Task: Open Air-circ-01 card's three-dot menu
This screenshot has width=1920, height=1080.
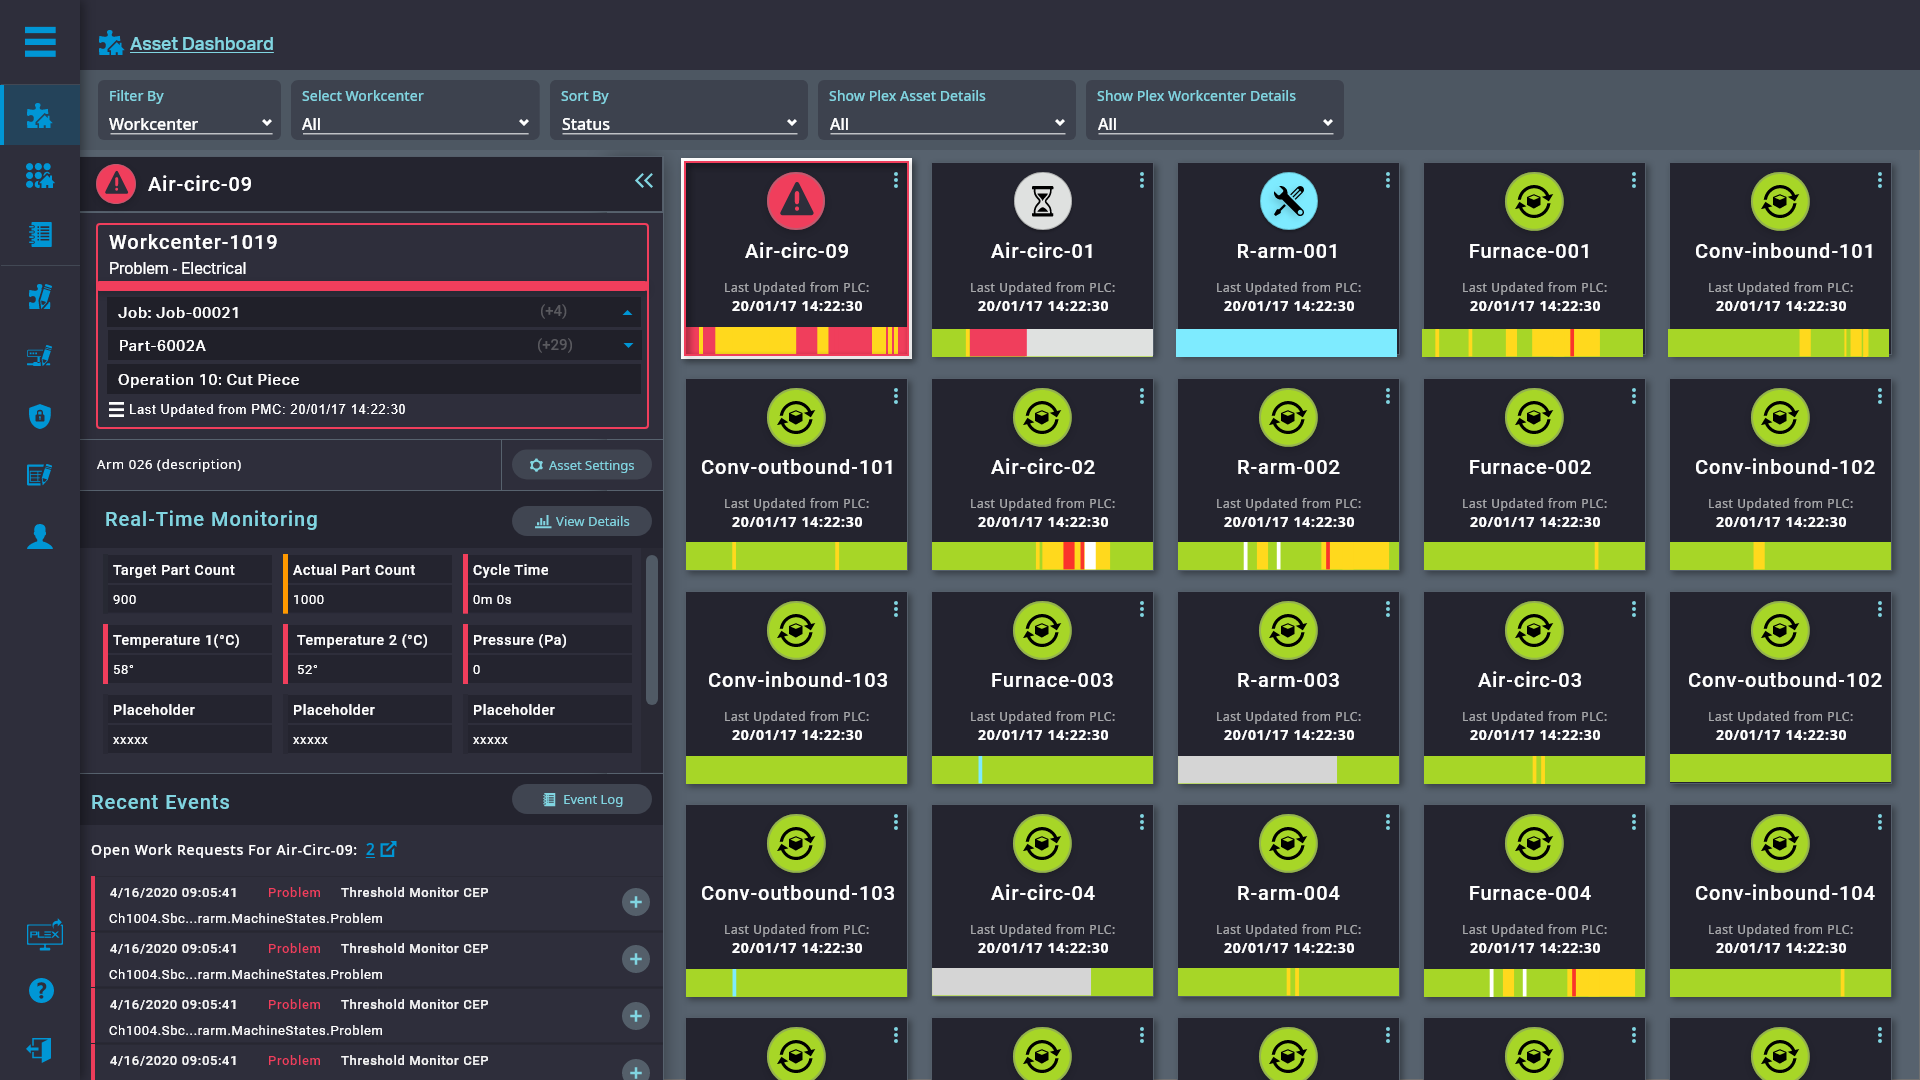Action: [x=1141, y=180]
